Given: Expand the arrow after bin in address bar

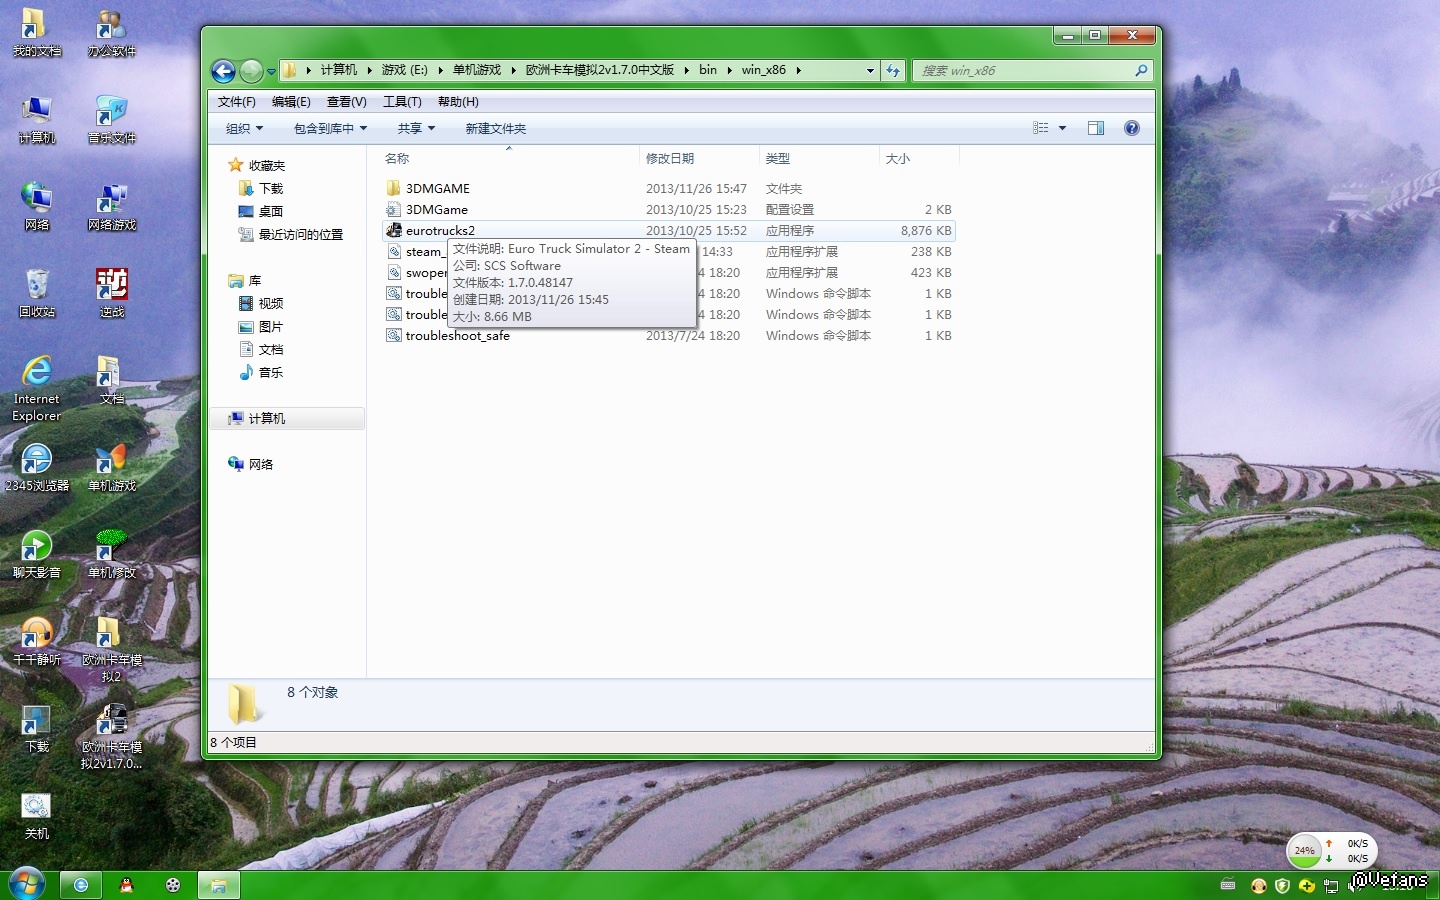Looking at the screenshot, I should [729, 70].
